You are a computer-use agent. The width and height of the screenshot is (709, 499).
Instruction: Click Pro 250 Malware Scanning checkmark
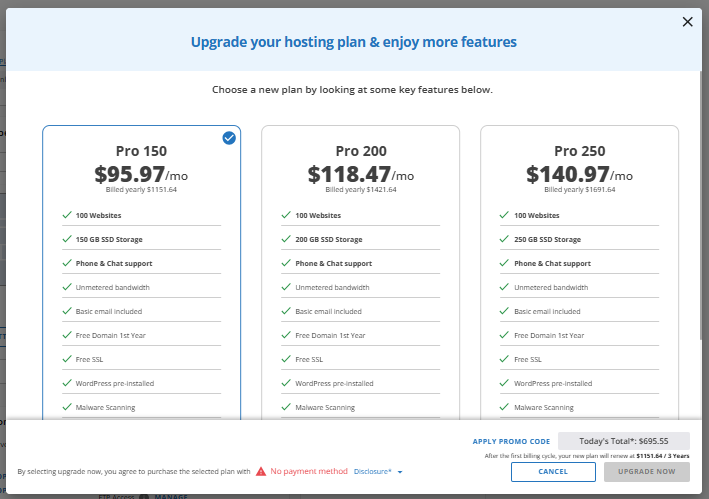point(504,407)
